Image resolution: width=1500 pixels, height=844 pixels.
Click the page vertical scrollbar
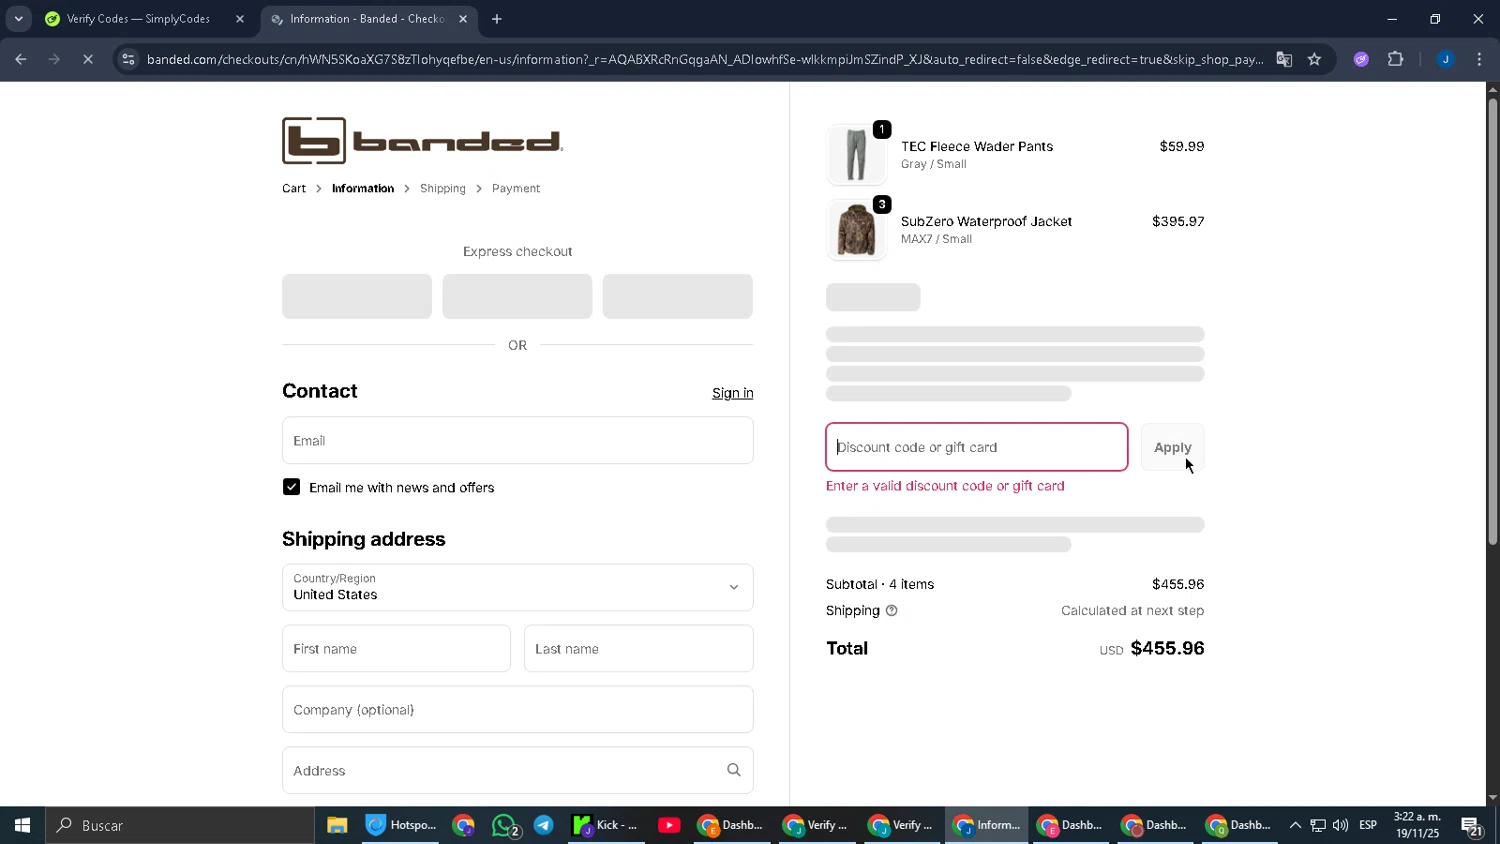(1492, 320)
